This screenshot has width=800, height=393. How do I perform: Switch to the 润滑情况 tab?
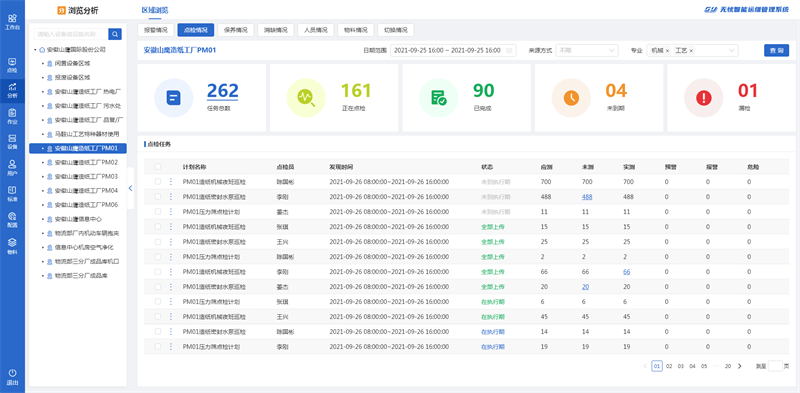click(276, 30)
